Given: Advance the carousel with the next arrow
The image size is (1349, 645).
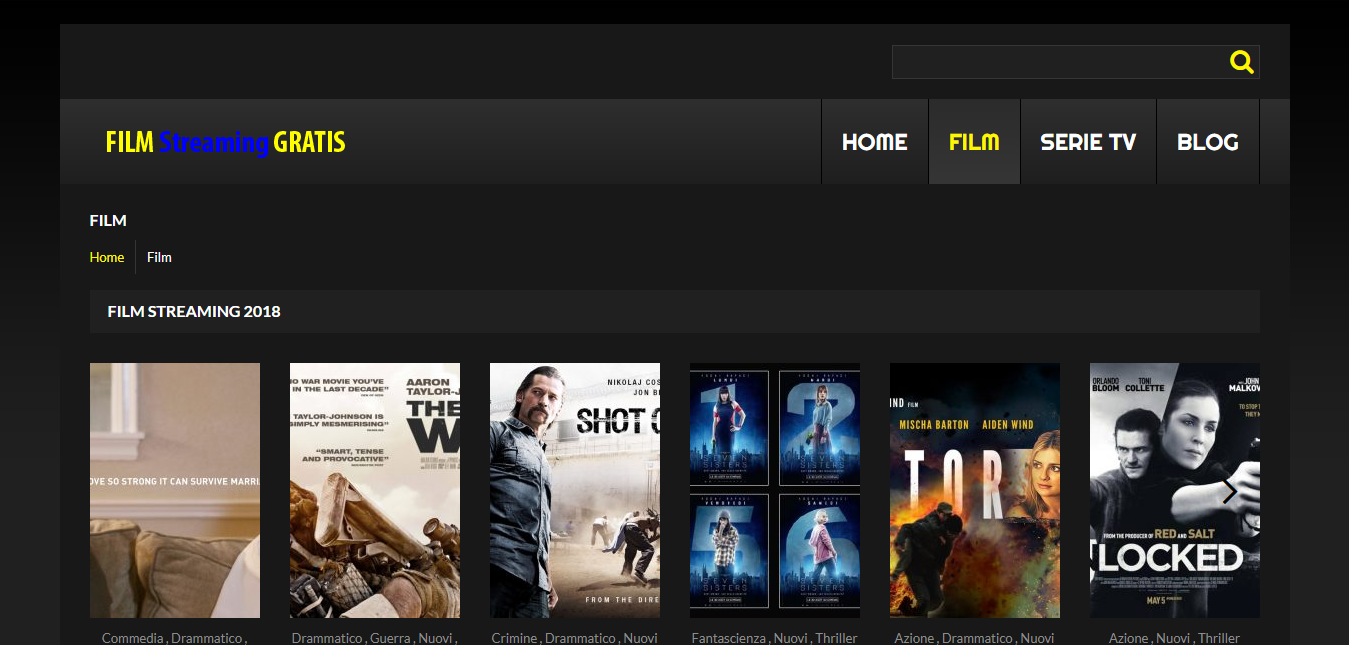Looking at the screenshot, I should click(x=1229, y=491).
